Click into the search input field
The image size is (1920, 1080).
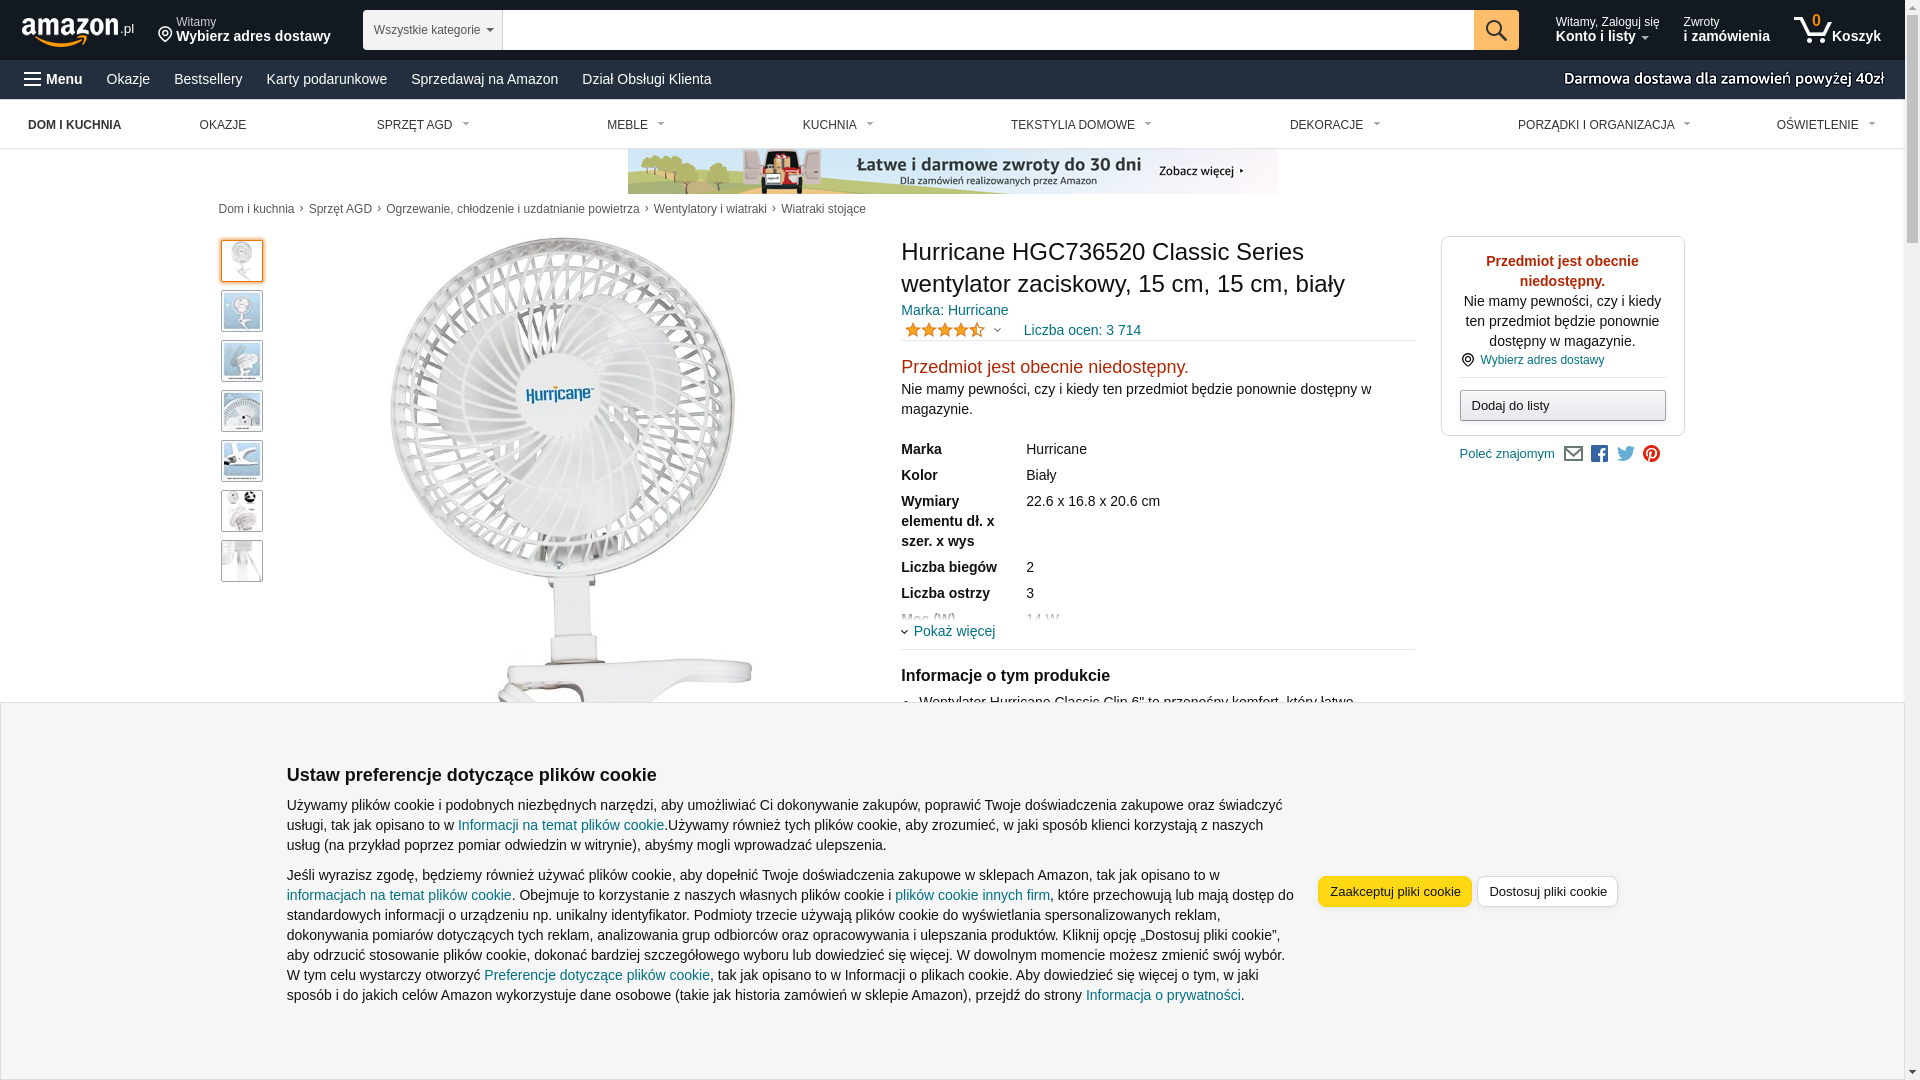click(987, 30)
